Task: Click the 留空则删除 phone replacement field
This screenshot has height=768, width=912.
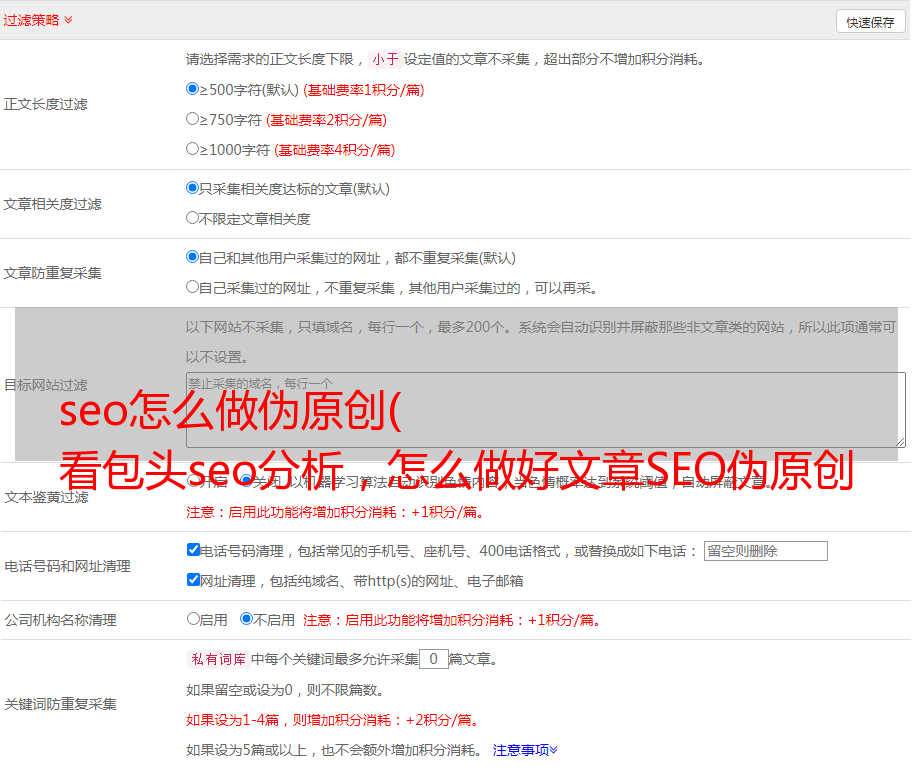Action: pos(765,551)
